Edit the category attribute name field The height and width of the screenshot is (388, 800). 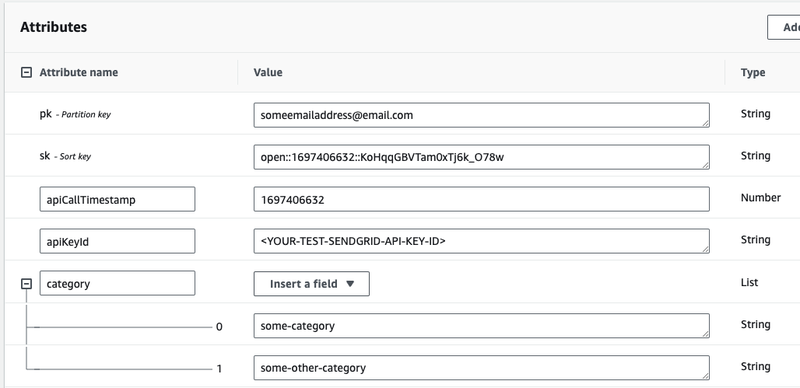117,283
